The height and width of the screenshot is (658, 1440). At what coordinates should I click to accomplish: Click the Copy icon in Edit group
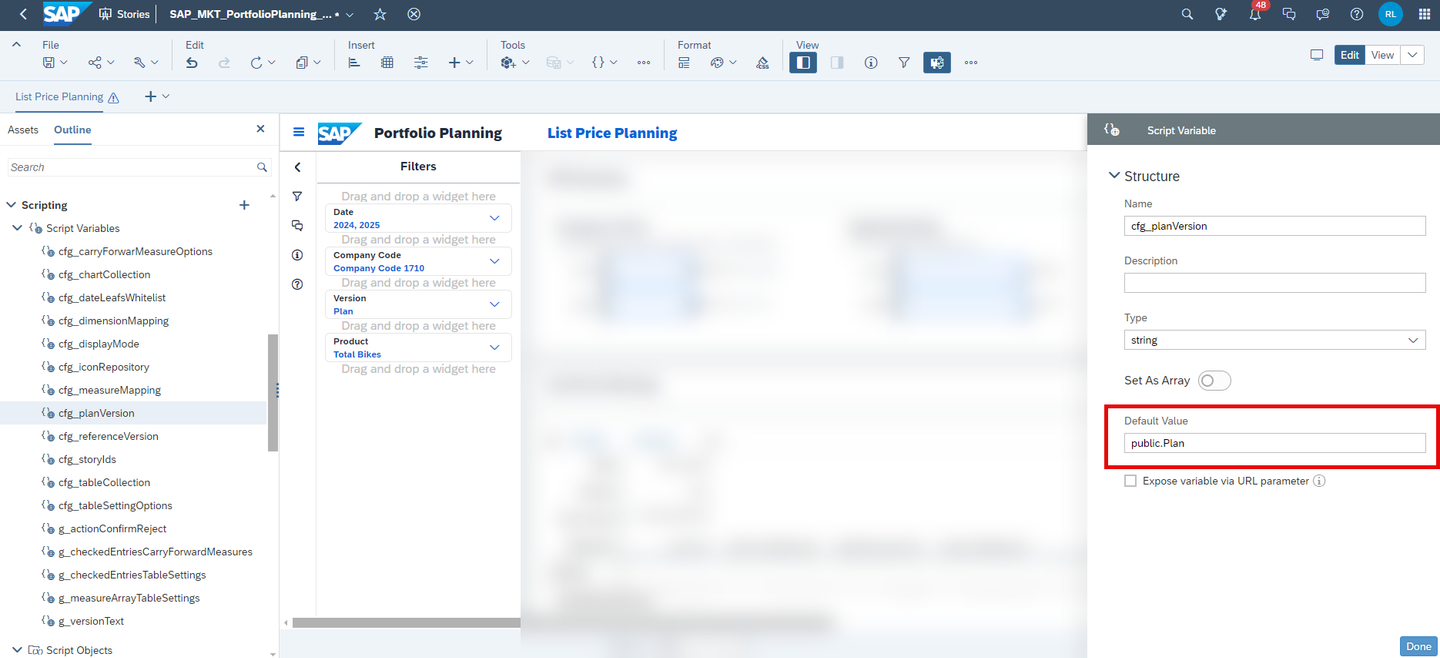point(302,62)
